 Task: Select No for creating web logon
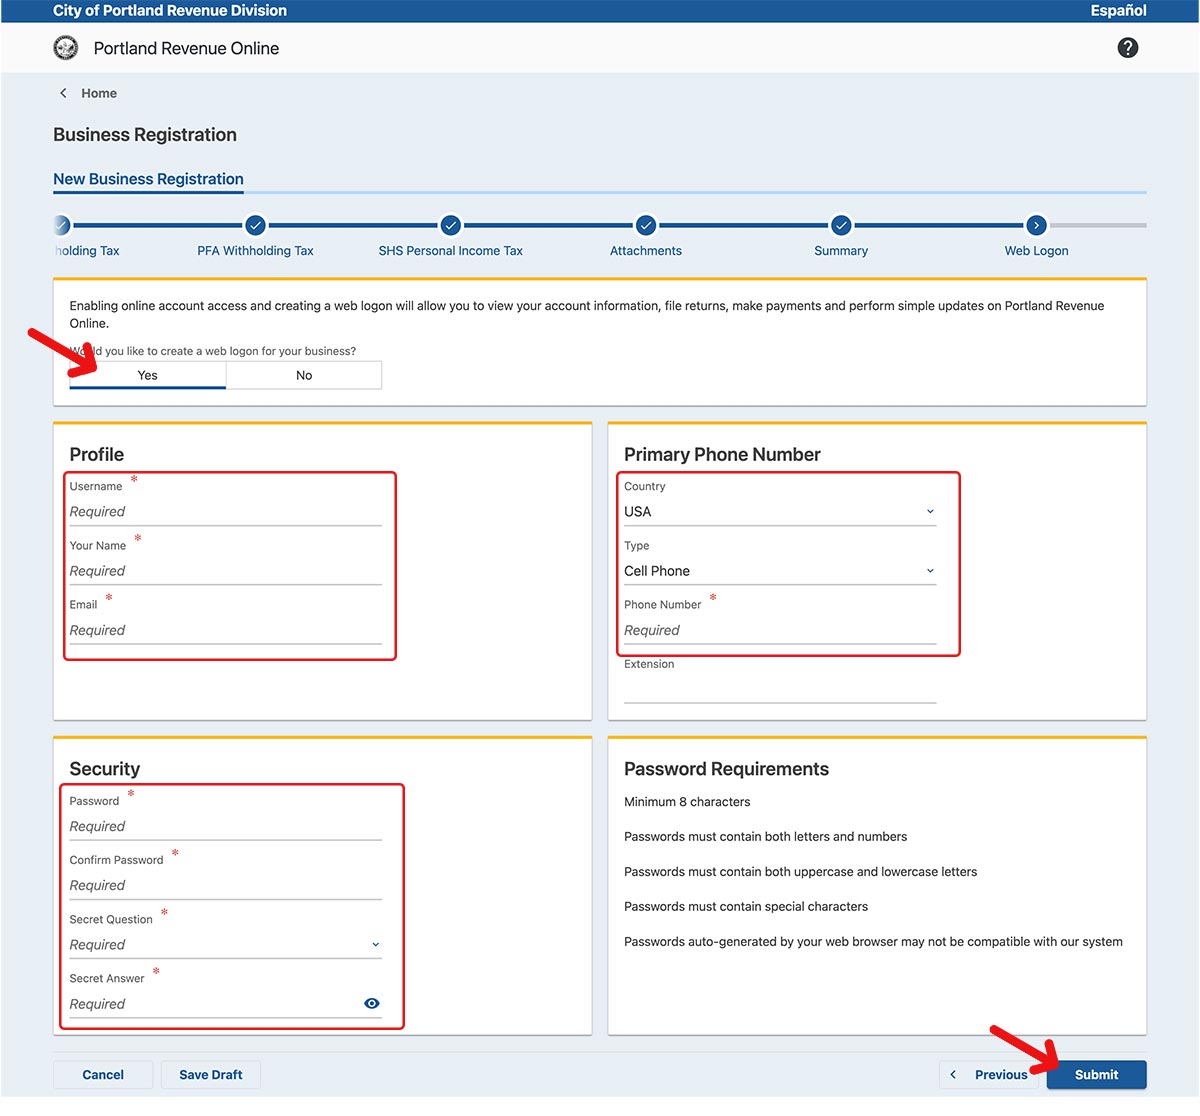tap(304, 375)
